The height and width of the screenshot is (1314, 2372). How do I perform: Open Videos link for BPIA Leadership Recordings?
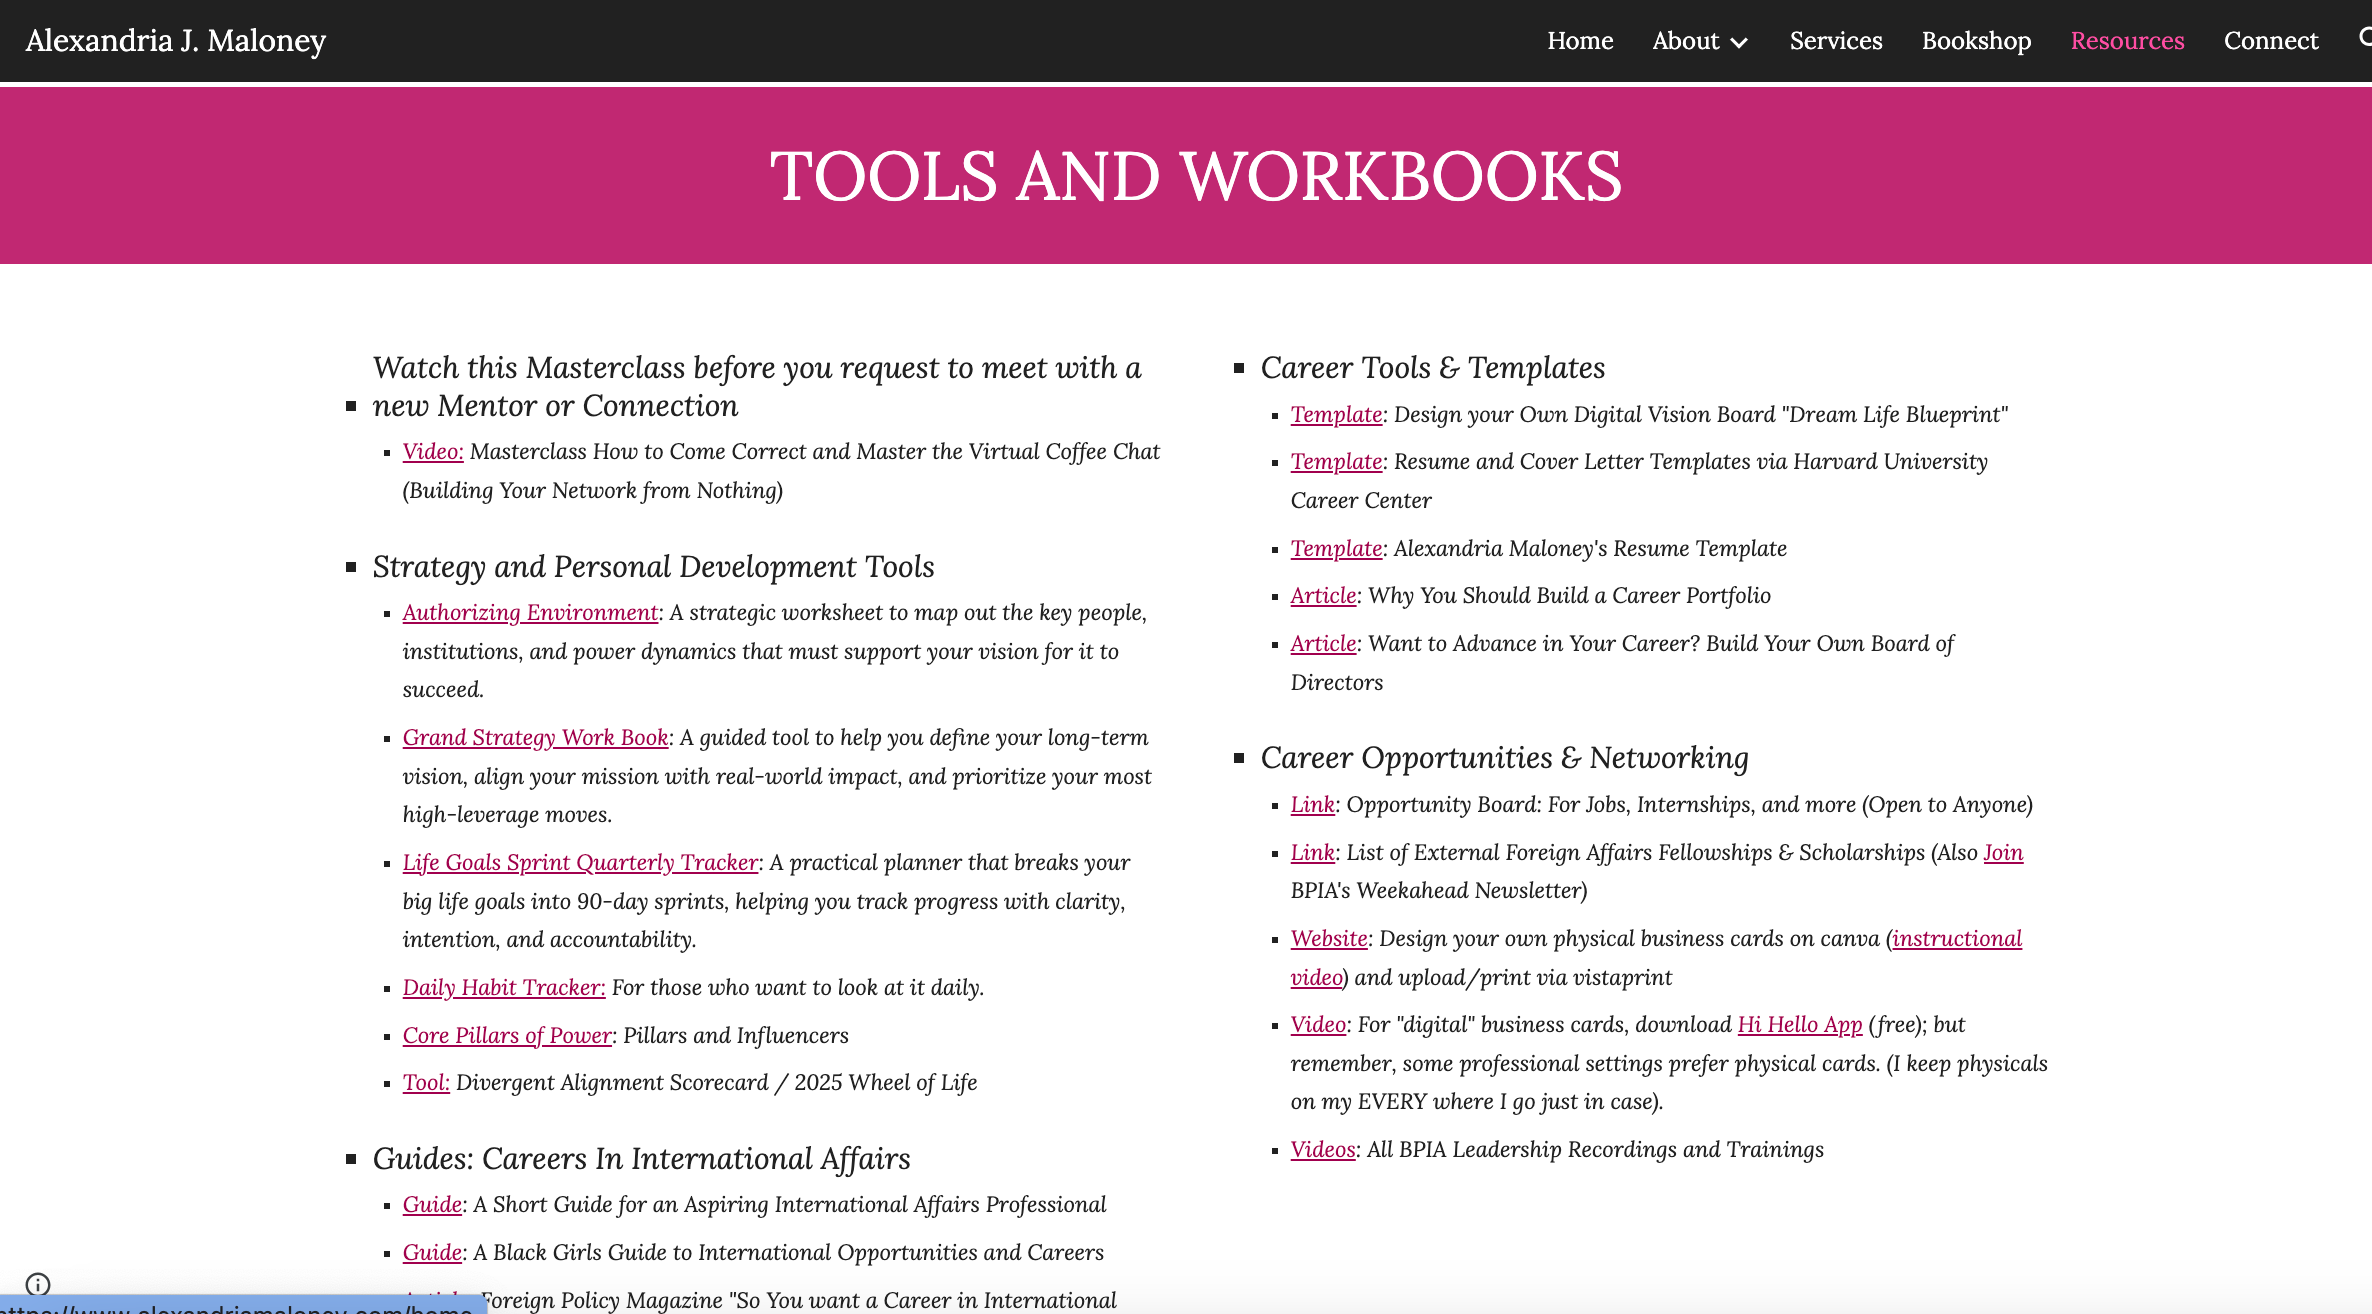1322,1150
